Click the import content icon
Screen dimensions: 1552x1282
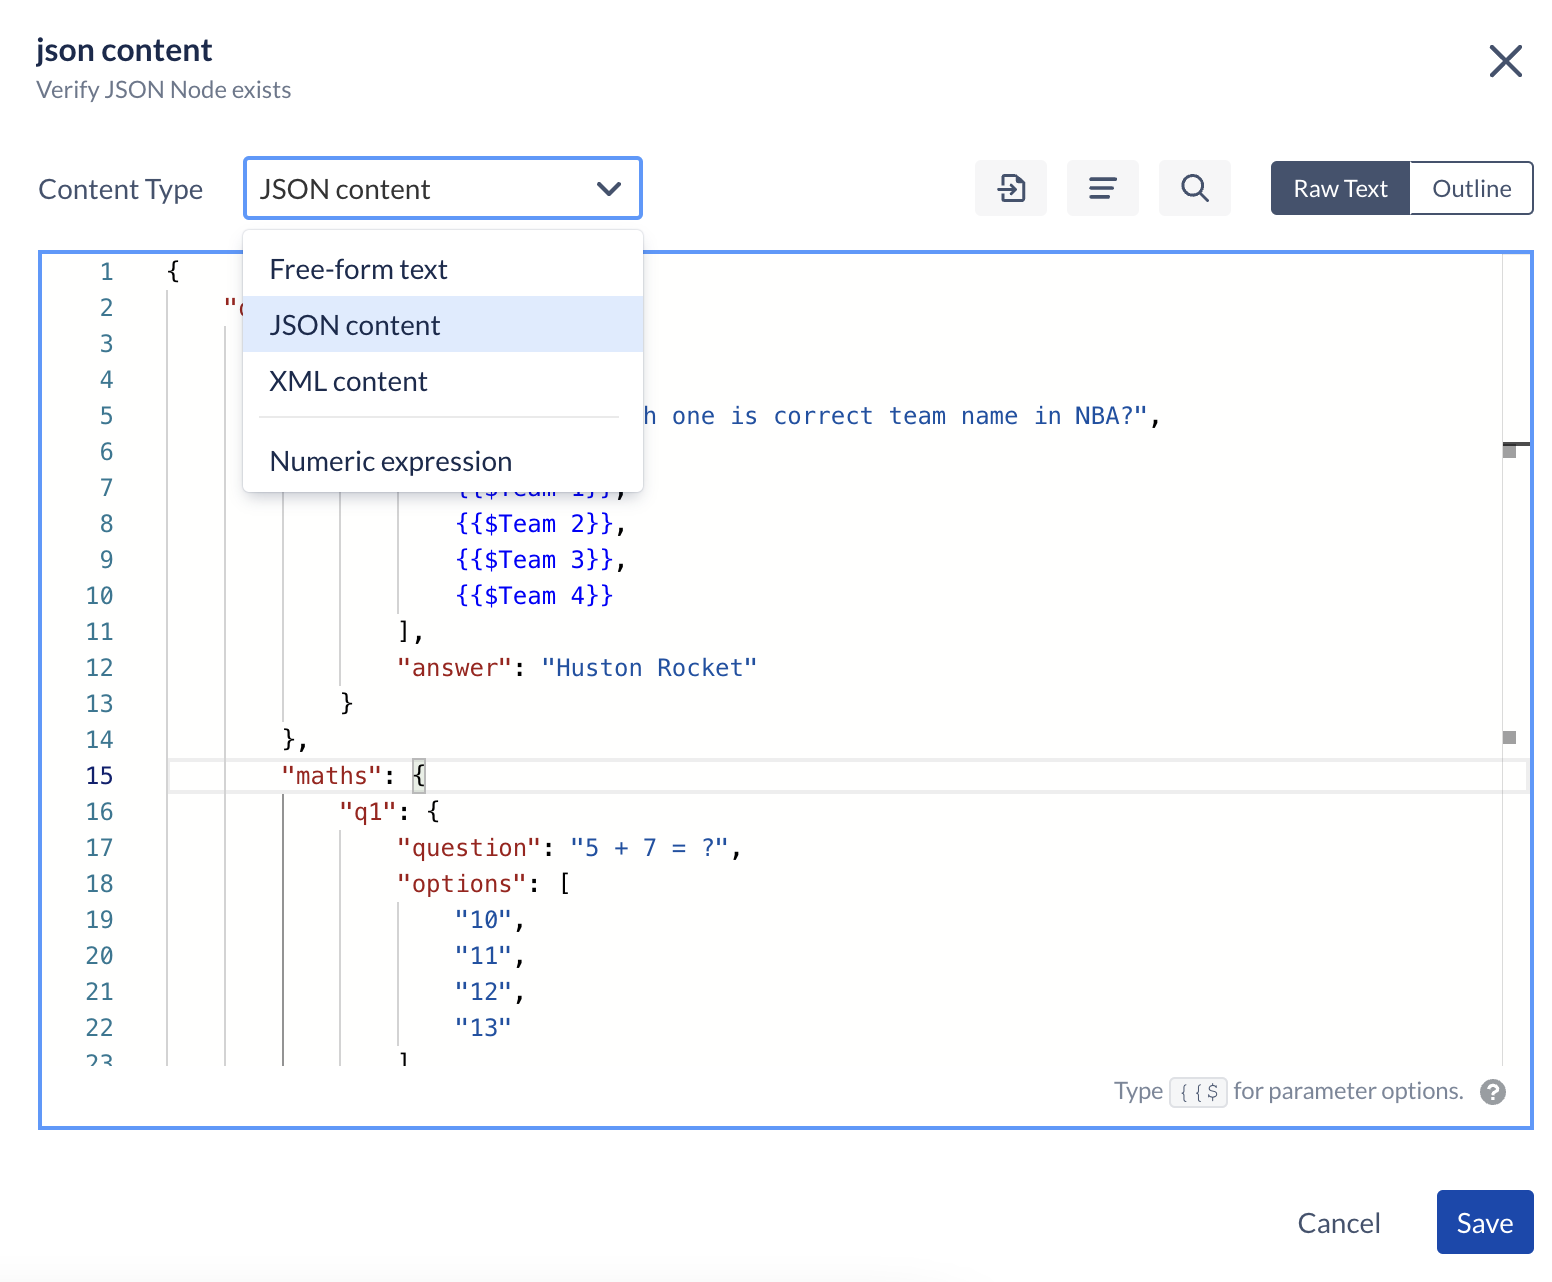(x=1010, y=188)
